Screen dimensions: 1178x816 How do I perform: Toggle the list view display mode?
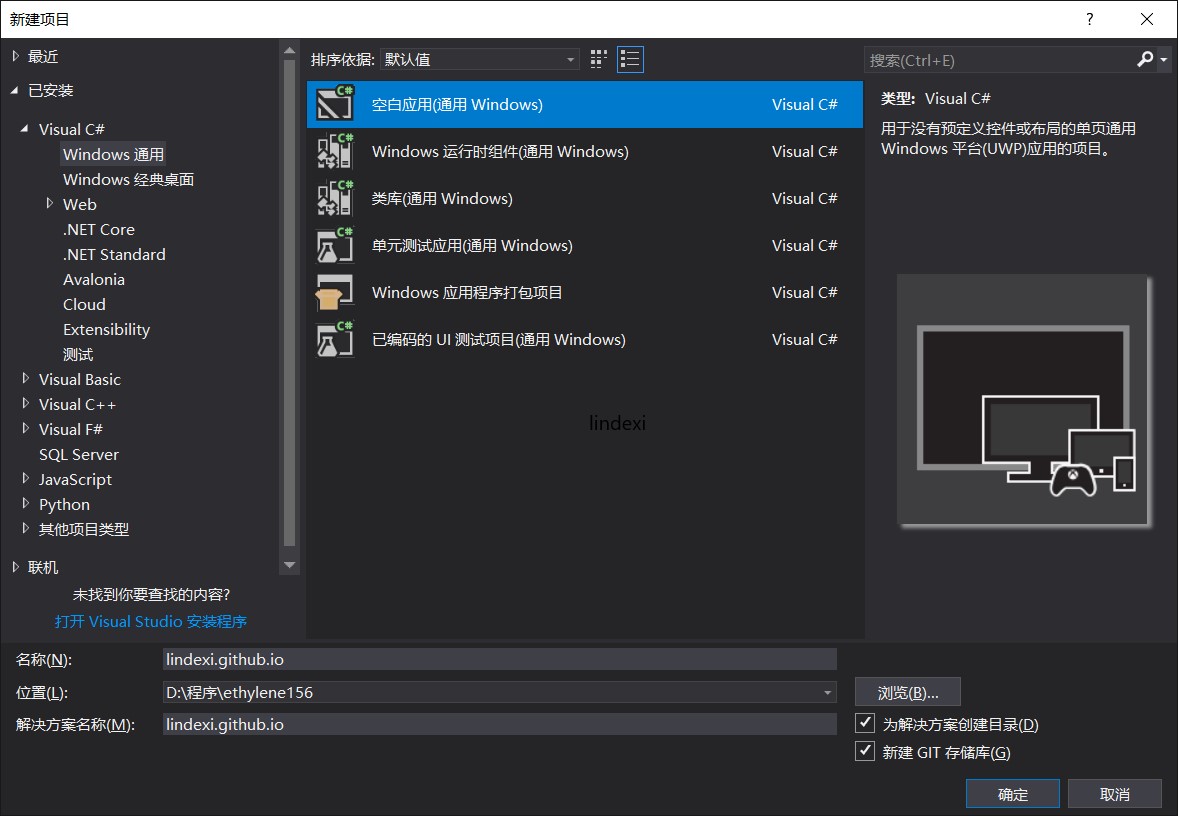[630, 59]
